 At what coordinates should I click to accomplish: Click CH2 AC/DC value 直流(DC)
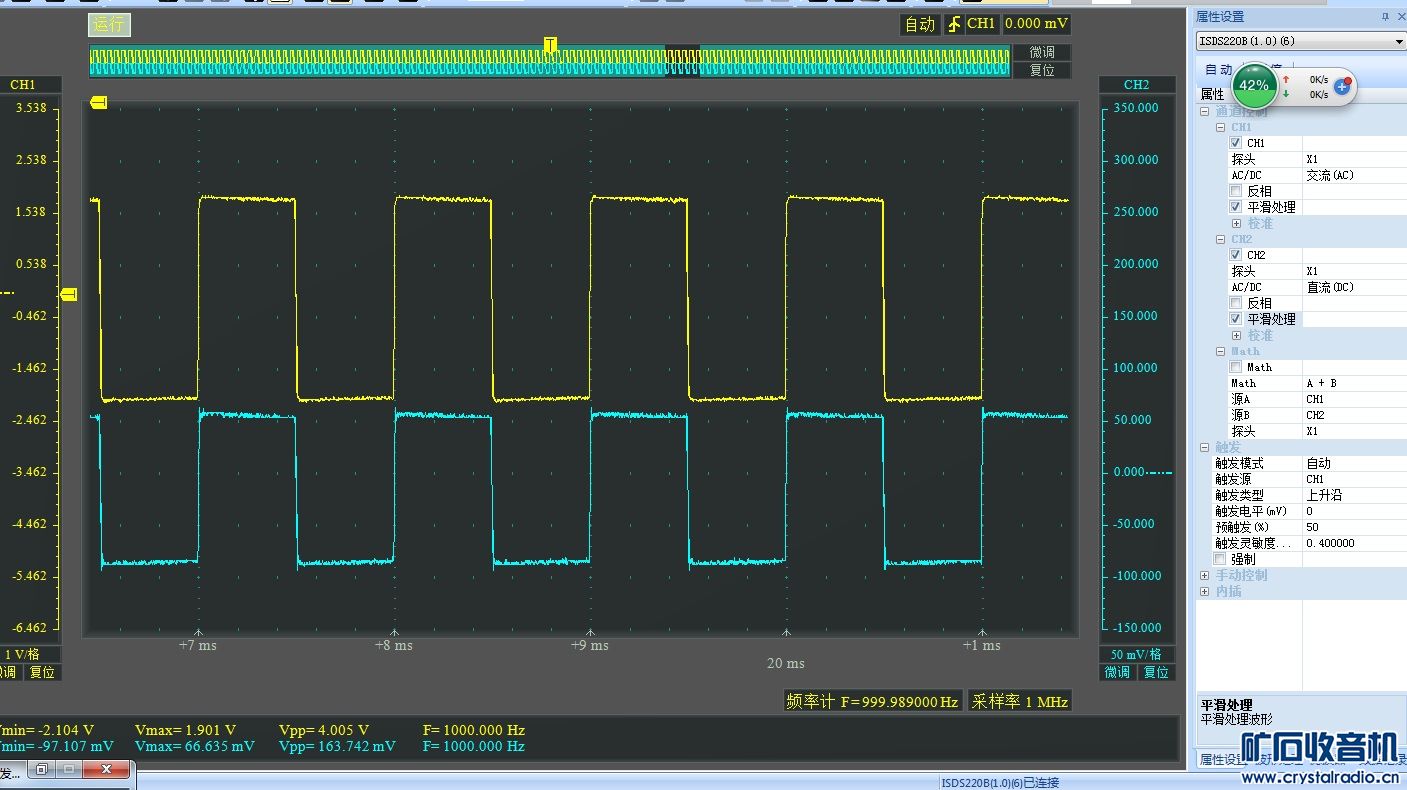1330,287
